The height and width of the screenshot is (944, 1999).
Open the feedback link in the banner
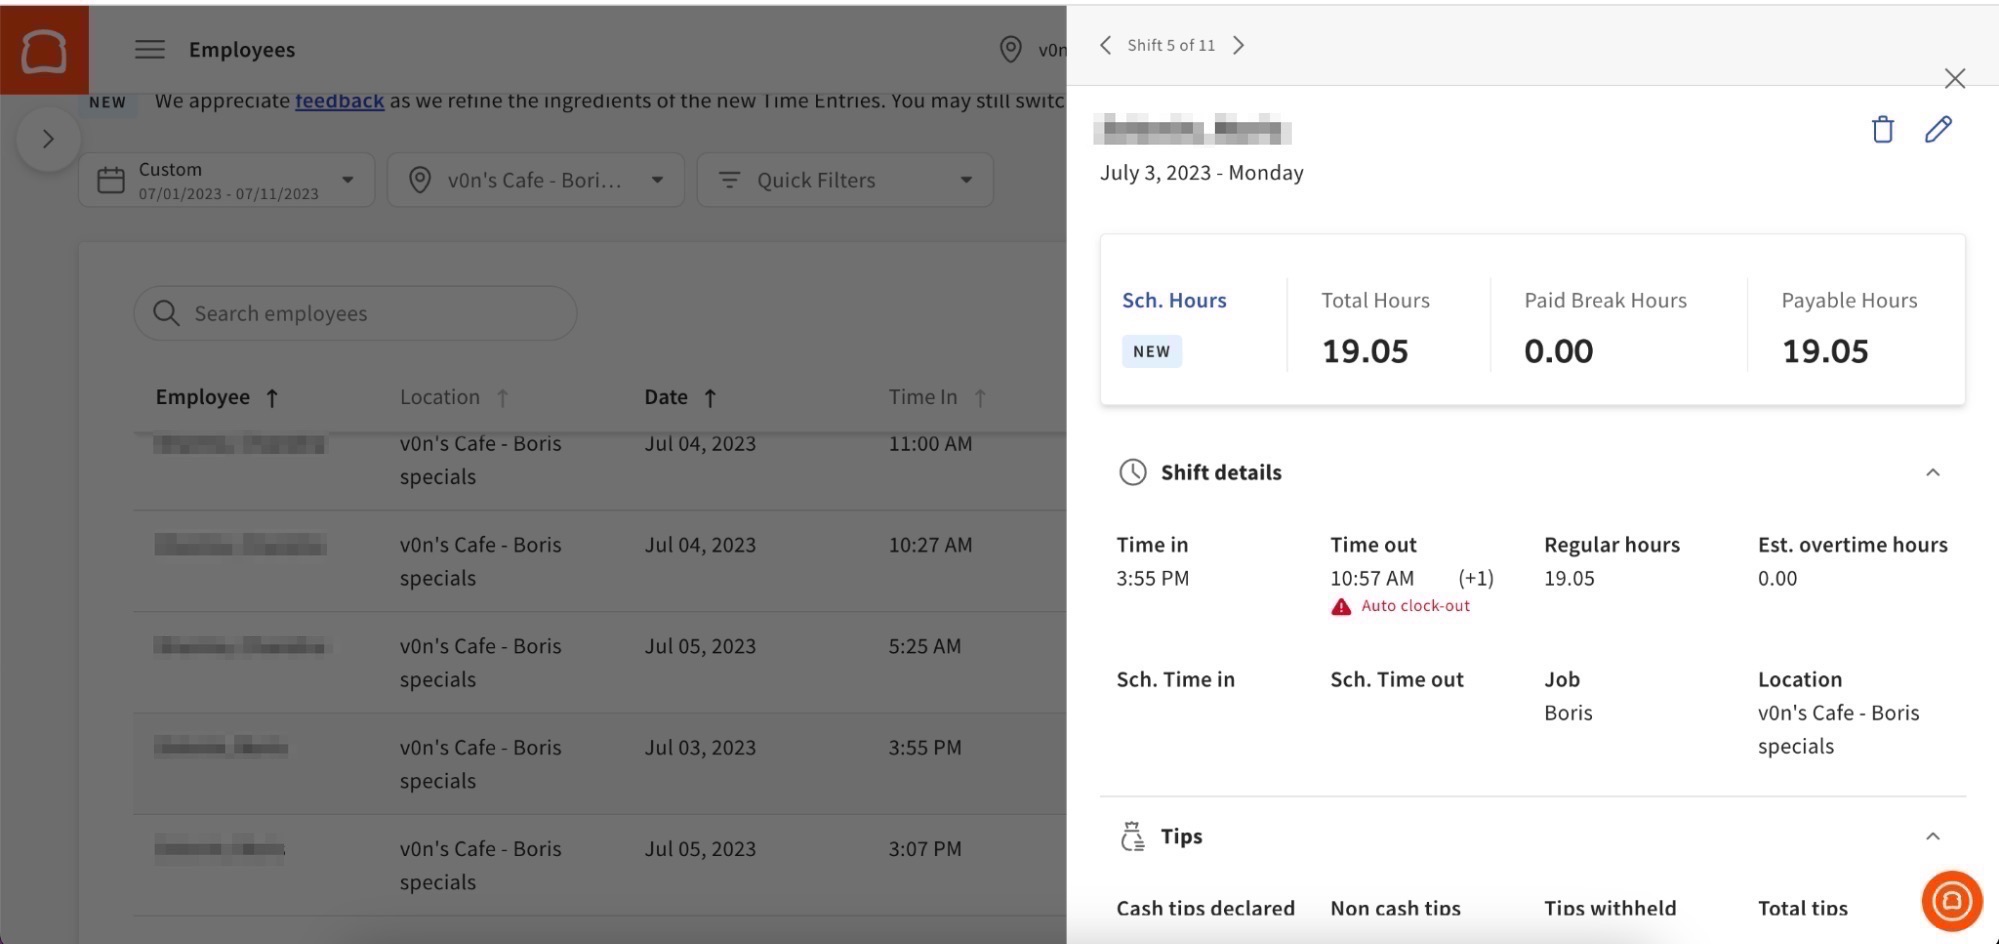tap(339, 100)
